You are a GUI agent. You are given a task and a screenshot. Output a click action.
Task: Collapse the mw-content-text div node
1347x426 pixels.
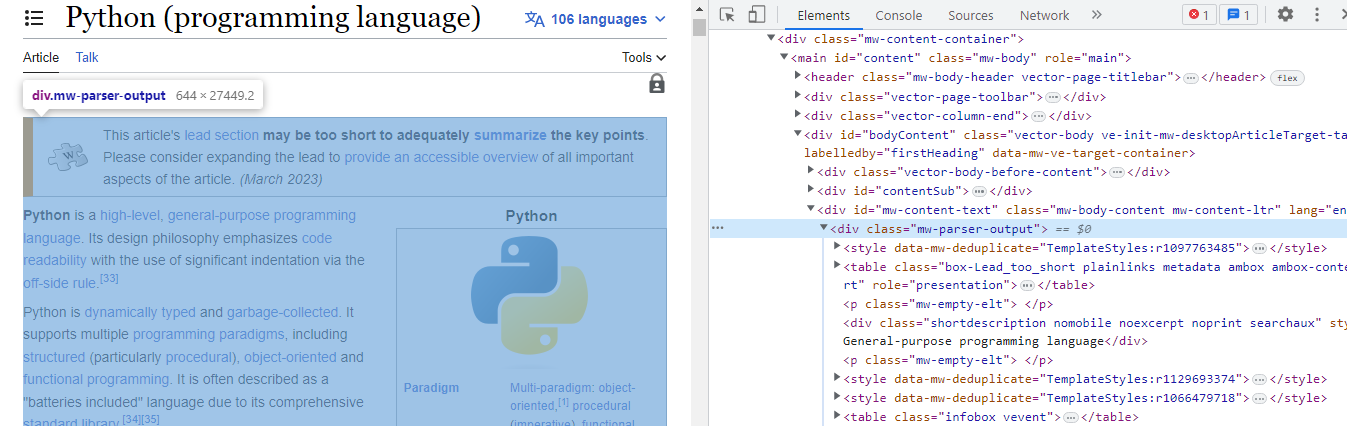(811, 210)
